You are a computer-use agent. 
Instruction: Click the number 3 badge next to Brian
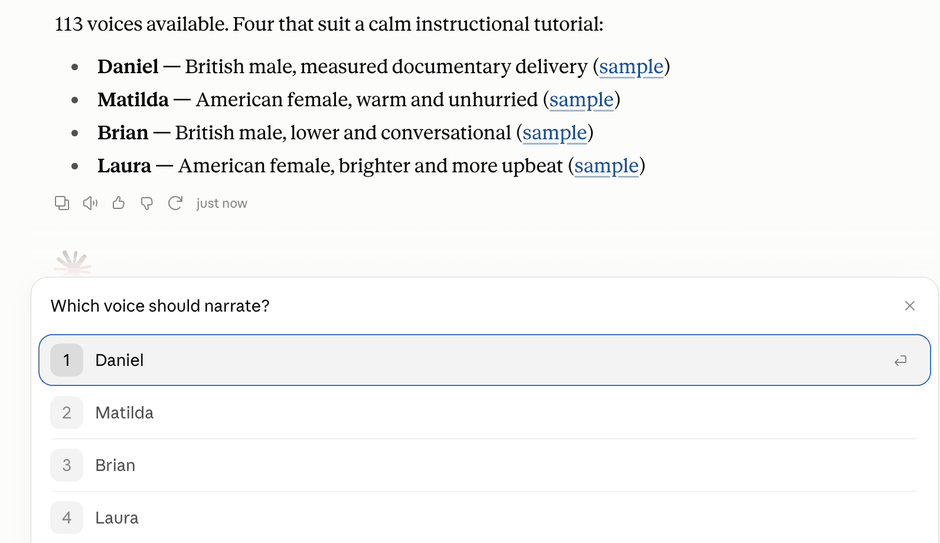67,465
